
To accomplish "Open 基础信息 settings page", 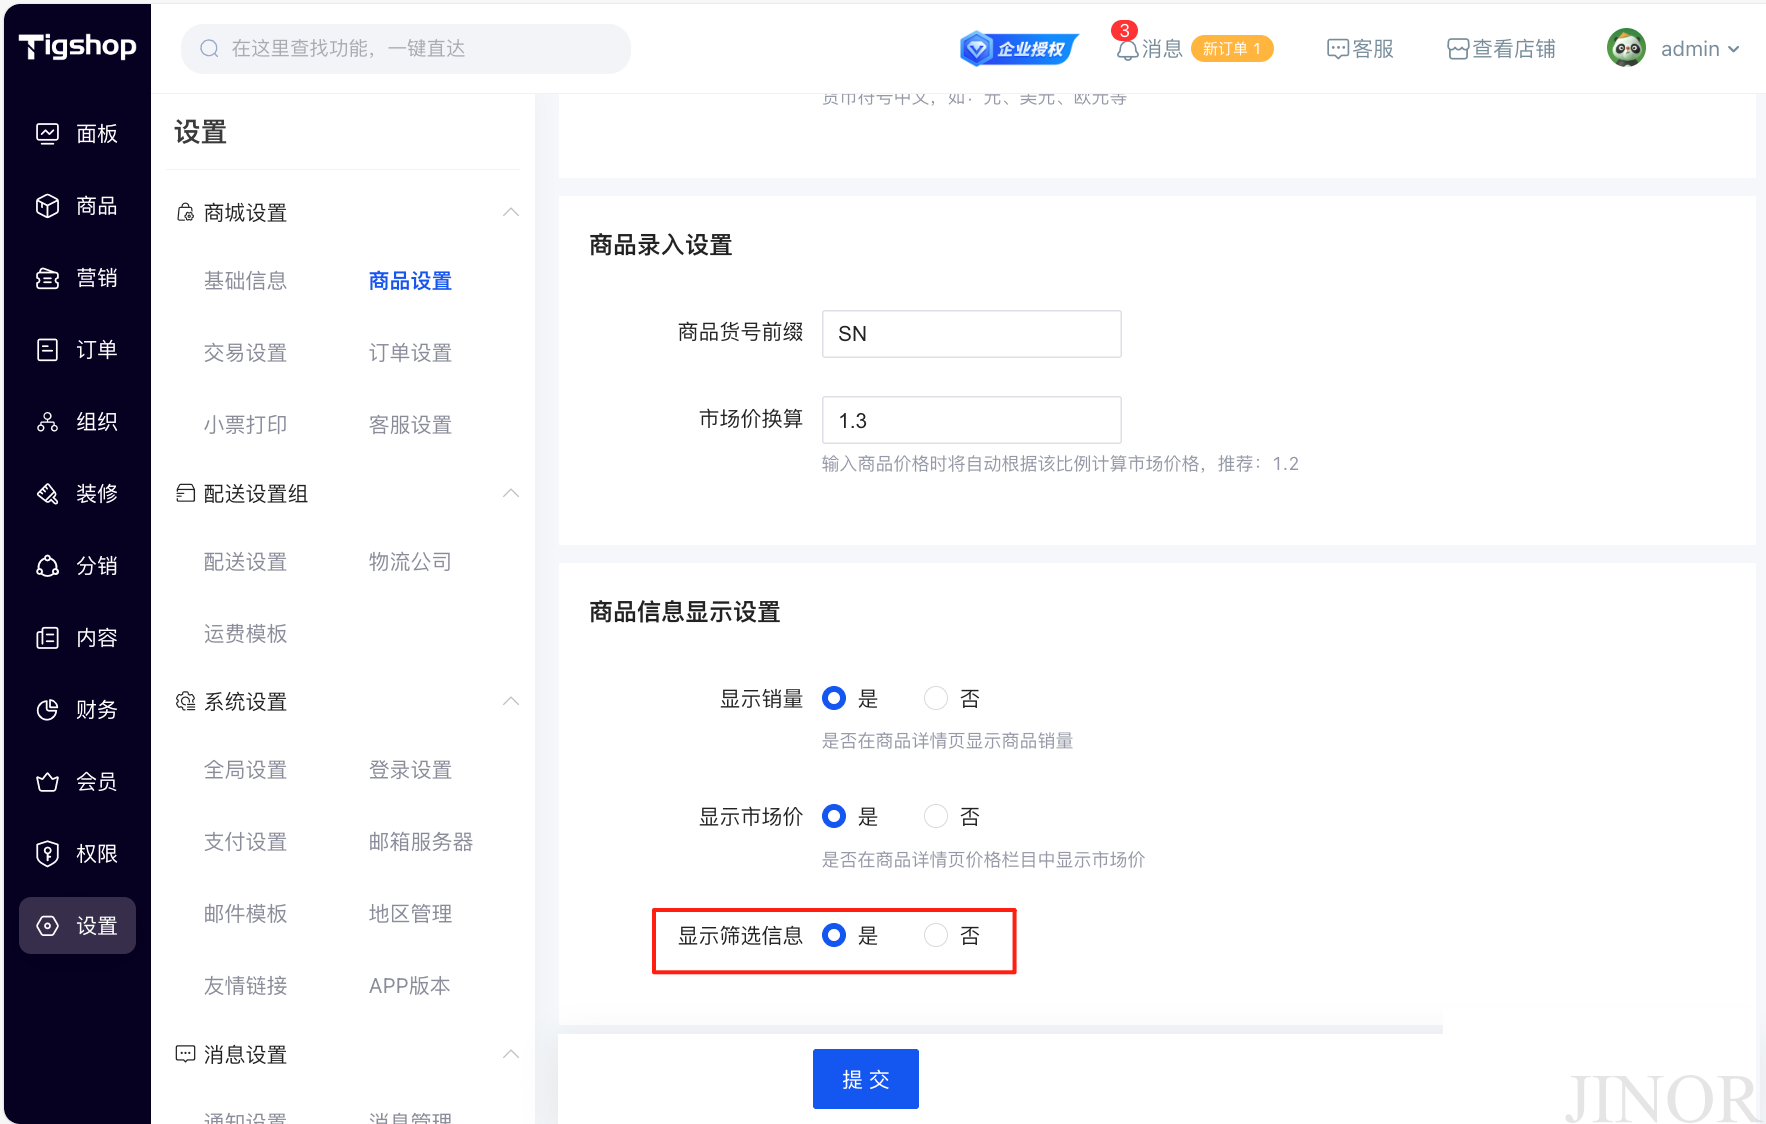I will [x=245, y=281].
